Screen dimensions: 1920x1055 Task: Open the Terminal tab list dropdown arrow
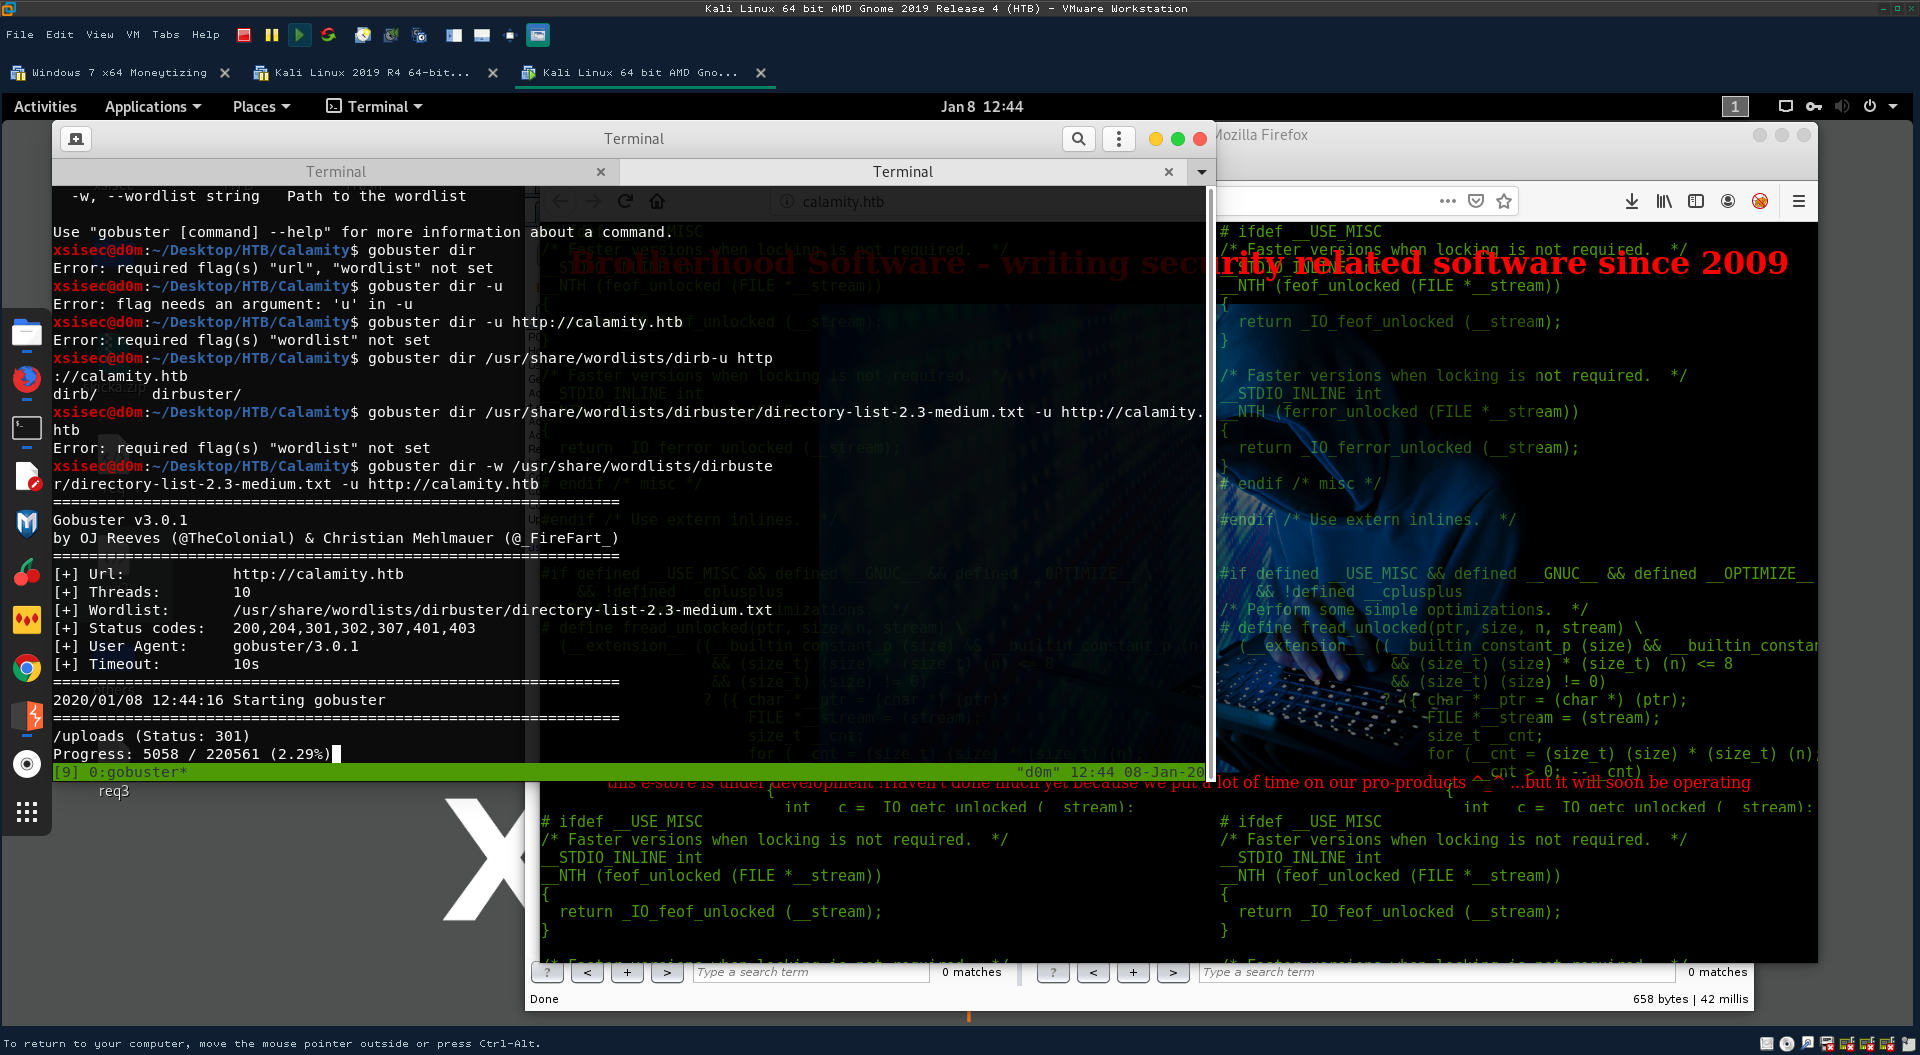click(x=1201, y=172)
